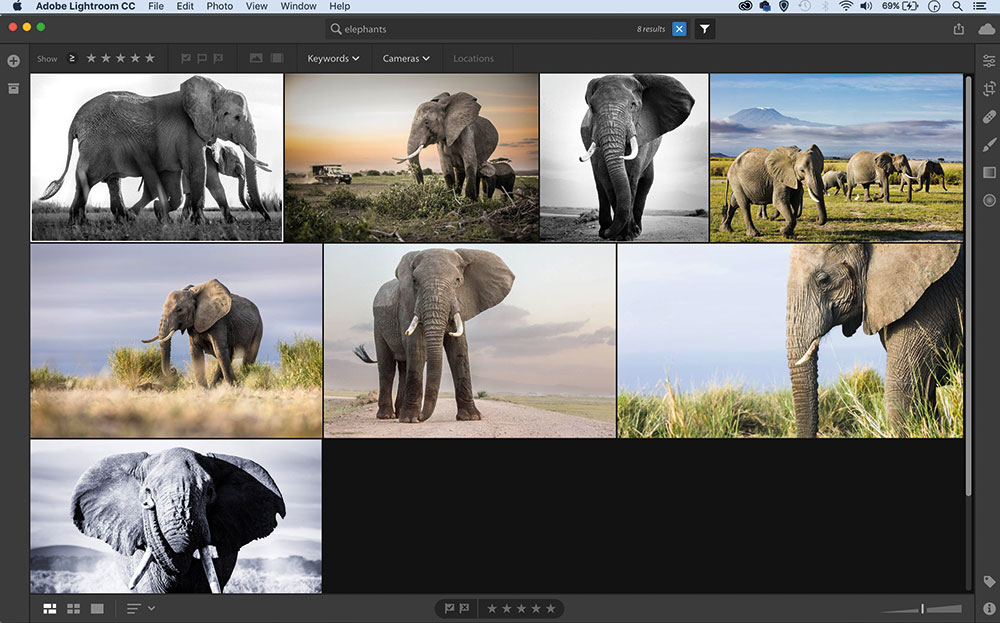Open the cloud sync status icon

[986, 29]
